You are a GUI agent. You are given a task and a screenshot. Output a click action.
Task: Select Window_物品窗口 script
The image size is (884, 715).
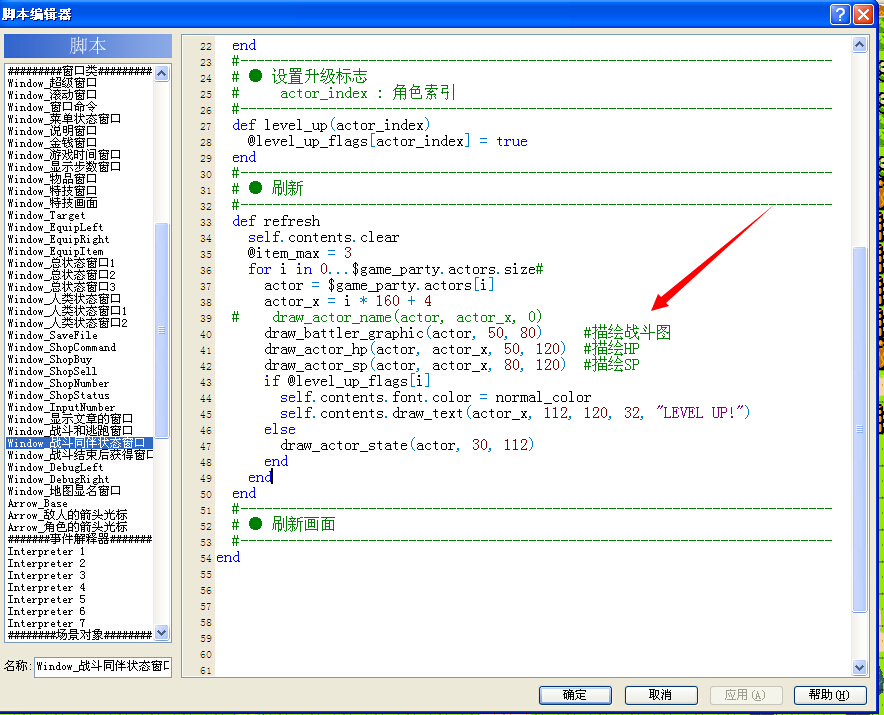(x=52, y=179)
